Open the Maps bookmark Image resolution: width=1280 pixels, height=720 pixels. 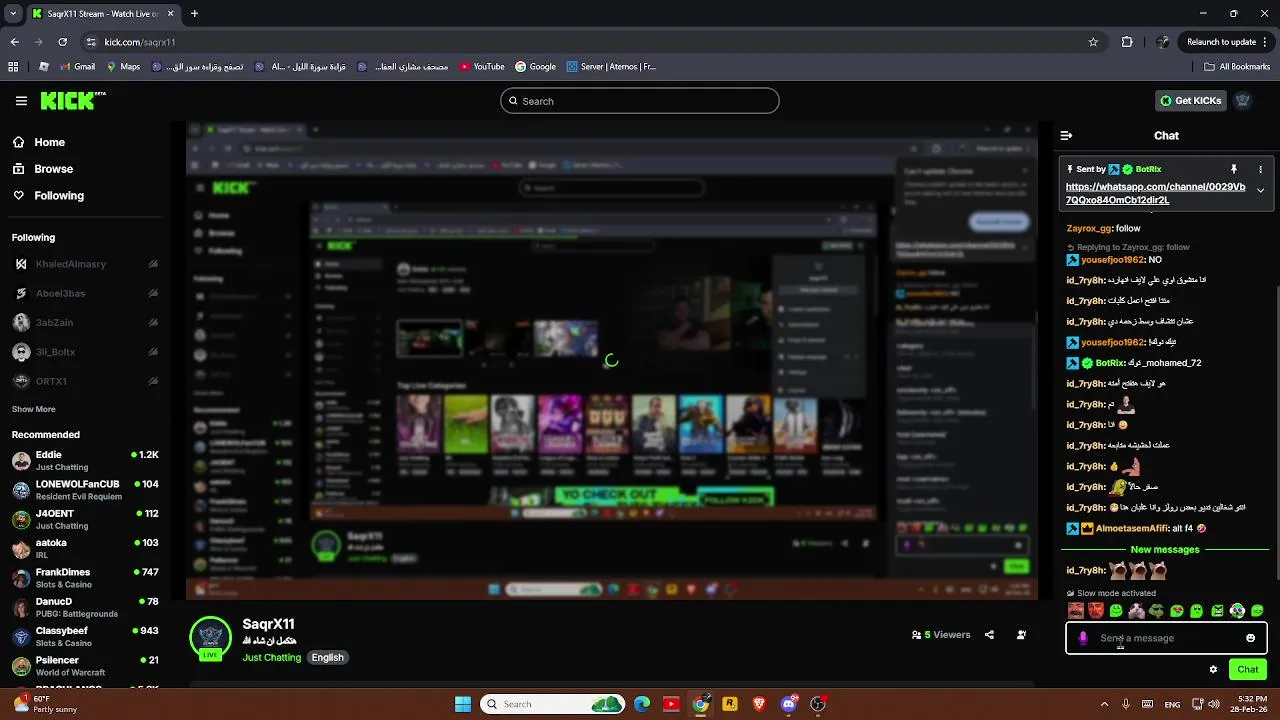(122, 67)
